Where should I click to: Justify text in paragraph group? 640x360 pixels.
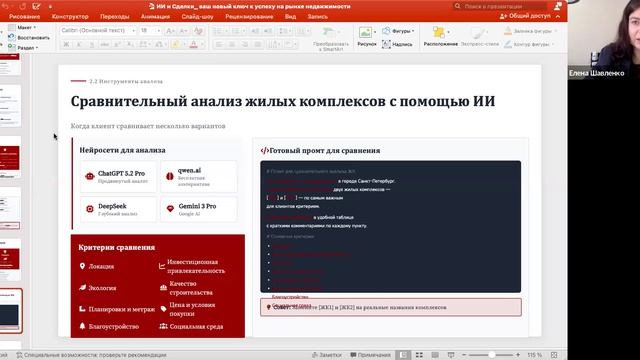[258, 44]
